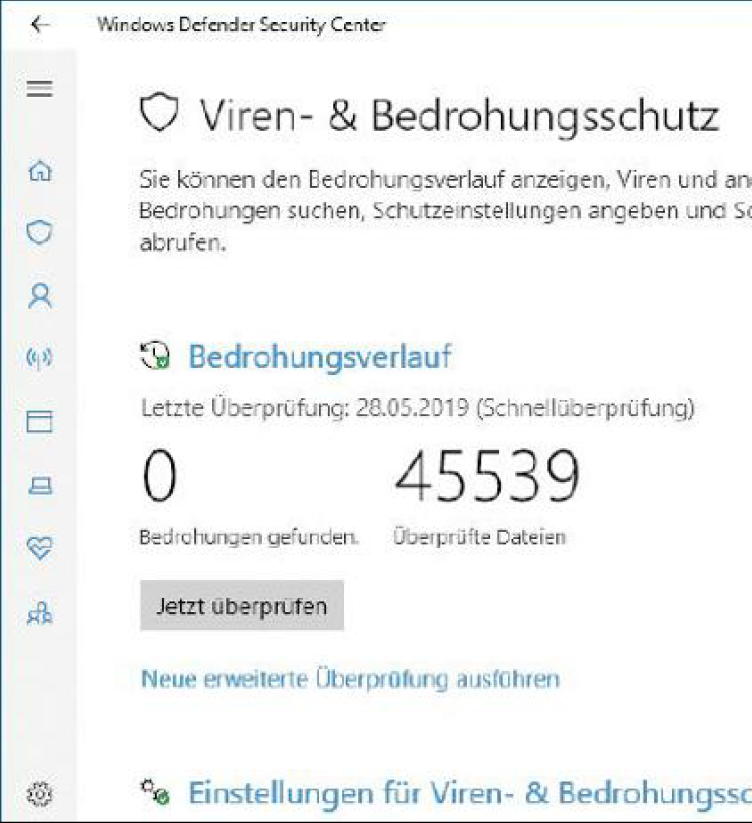Open account protection person icon
Screen dimensions: 752x823
pyautogui.click(x=40, y=296)
